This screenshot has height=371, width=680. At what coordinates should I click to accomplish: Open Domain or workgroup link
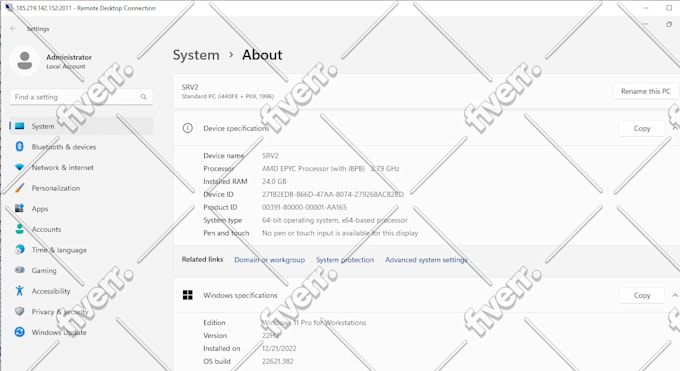click(x=269, y=259)
